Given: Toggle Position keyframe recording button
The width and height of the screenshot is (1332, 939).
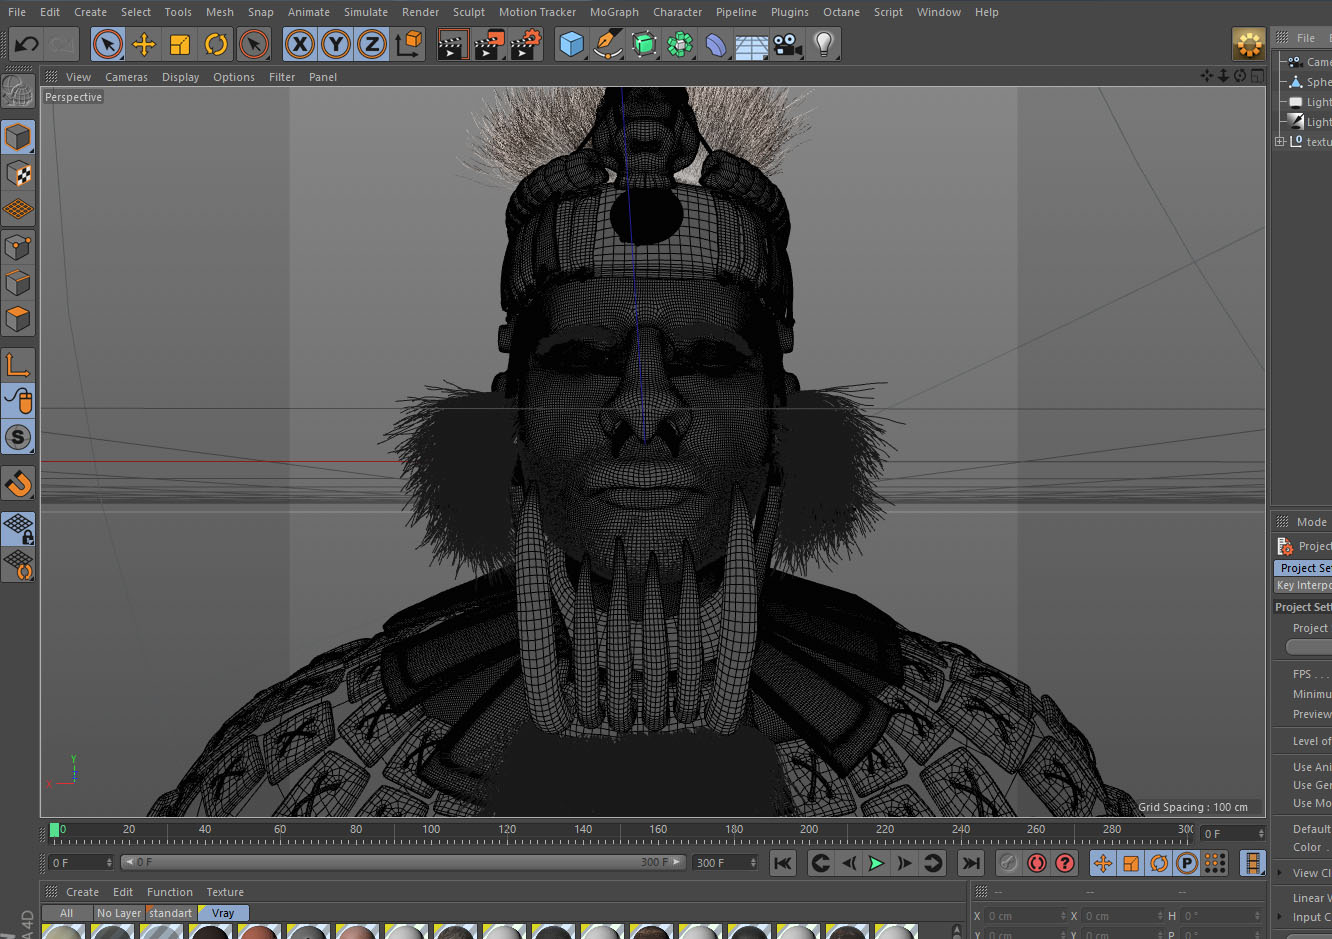Looking at the screenshot, I should point(1103,863).
